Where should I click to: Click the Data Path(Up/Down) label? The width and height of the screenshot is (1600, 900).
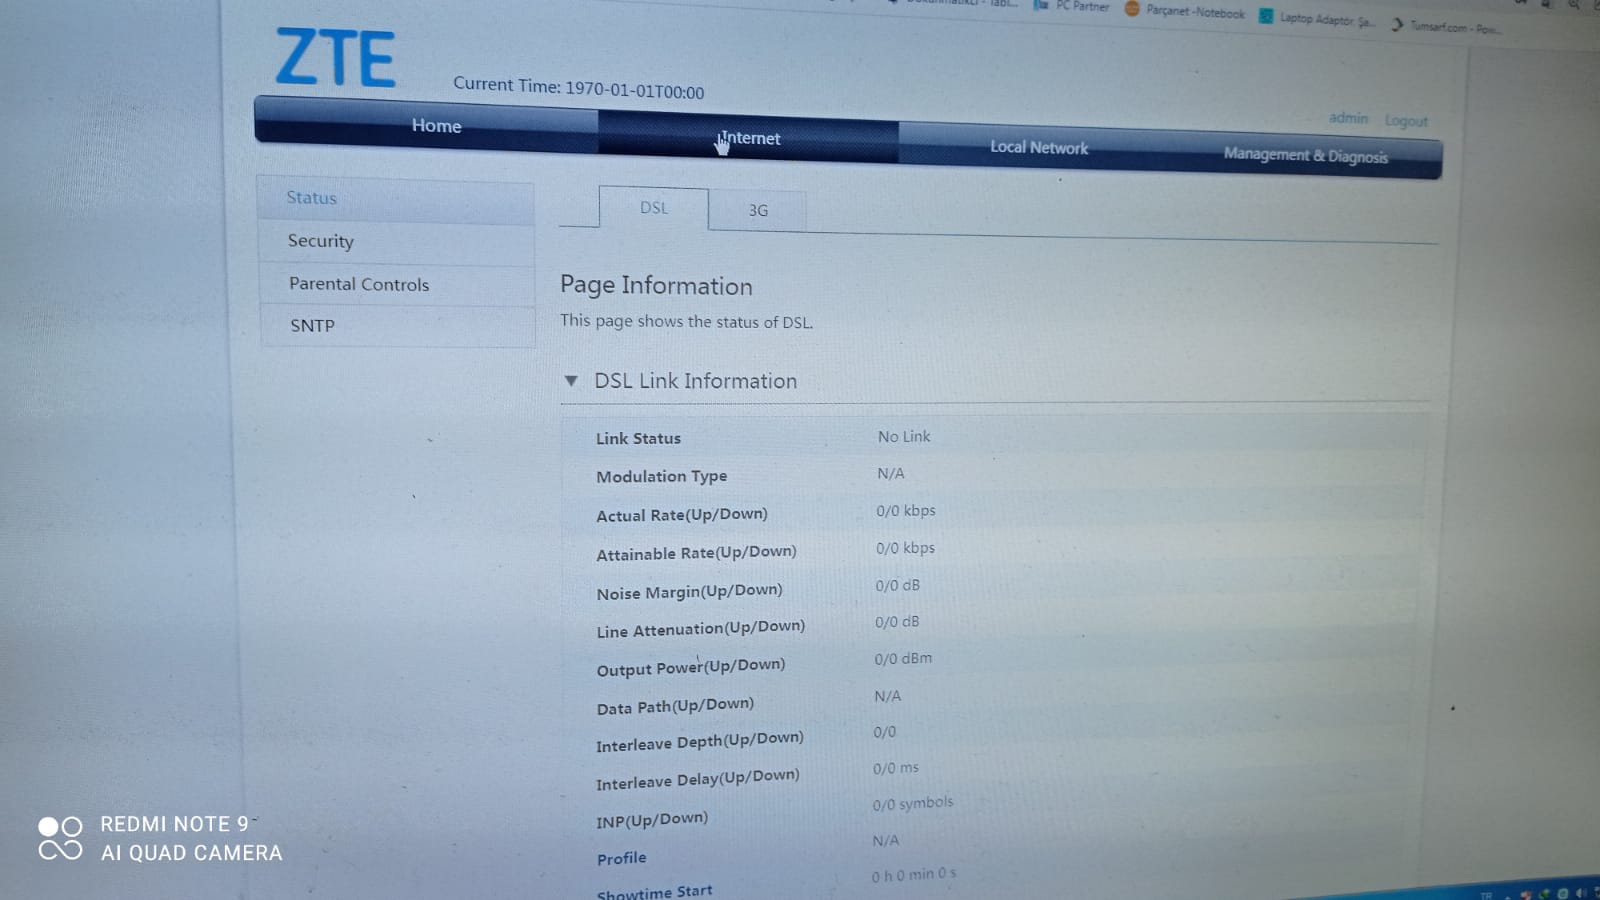[675, 706]
